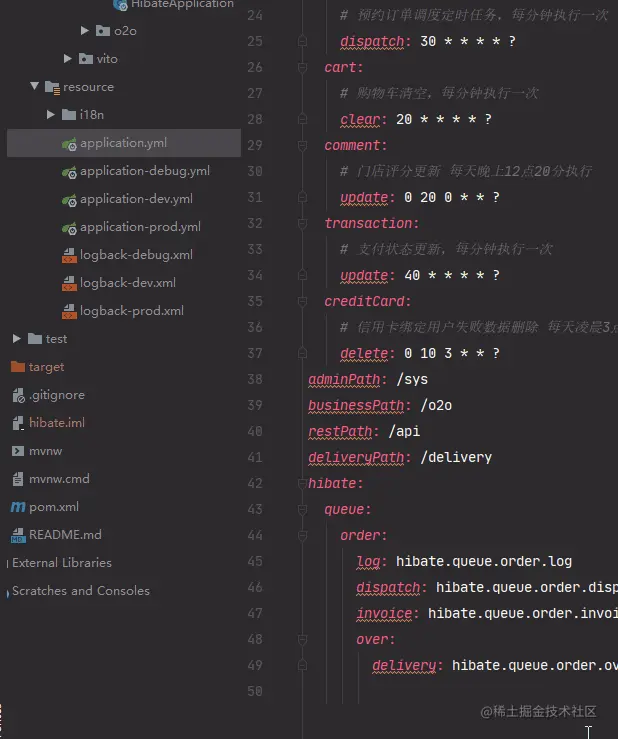Click the logback-debug.xml file icon
This screenshot has width=618, height=739.
[x=69, y=255]
